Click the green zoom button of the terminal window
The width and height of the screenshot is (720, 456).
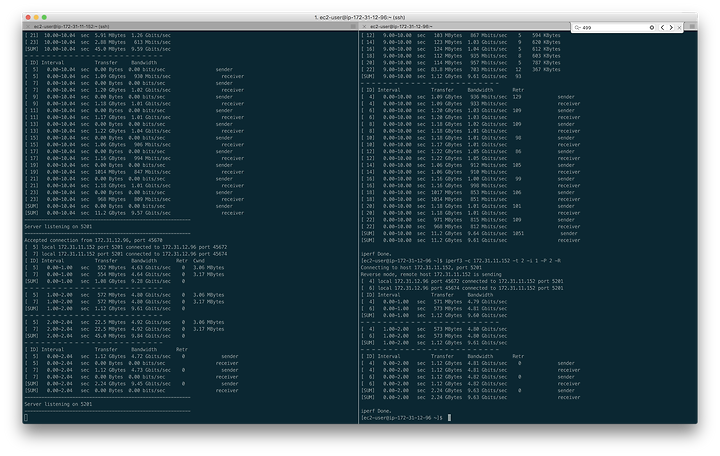pyautogui.click(x=44, y=17)
